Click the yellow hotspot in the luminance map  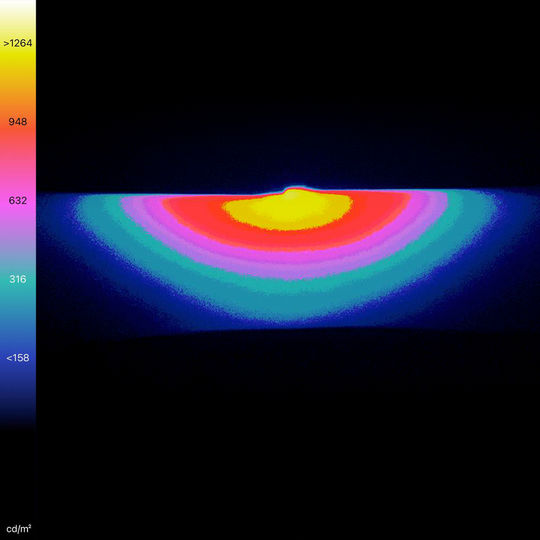tap(288, 210)
